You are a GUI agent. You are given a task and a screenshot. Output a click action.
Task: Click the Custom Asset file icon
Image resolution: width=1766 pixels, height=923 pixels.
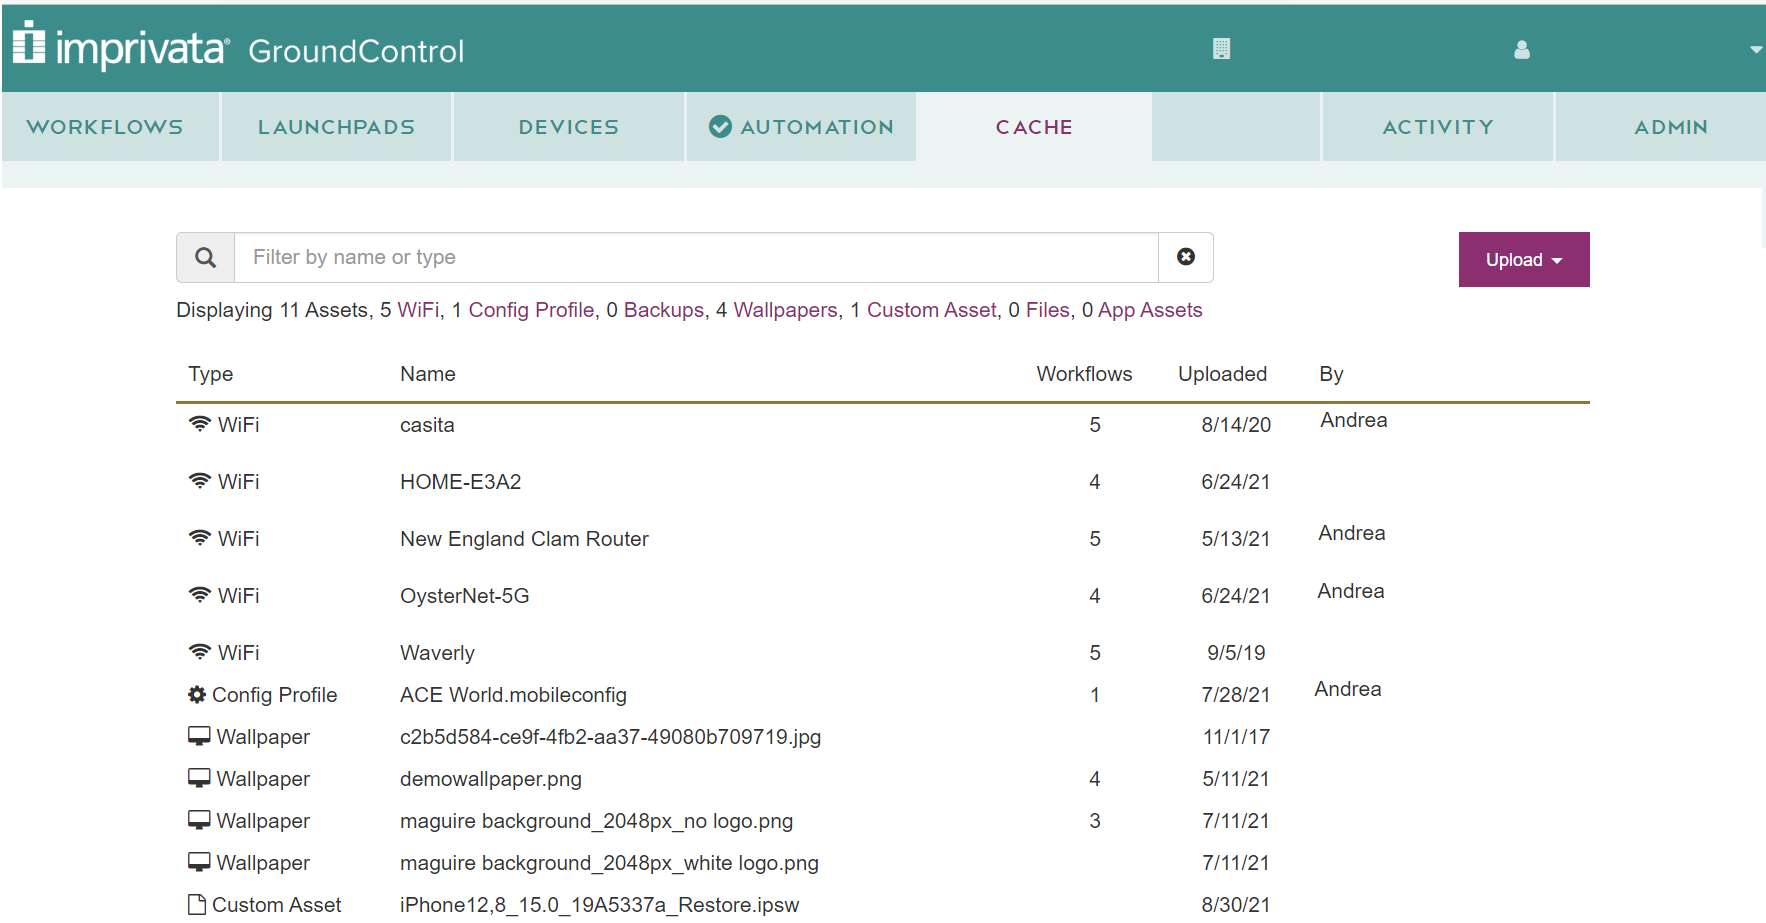click(x=197, y=904)
